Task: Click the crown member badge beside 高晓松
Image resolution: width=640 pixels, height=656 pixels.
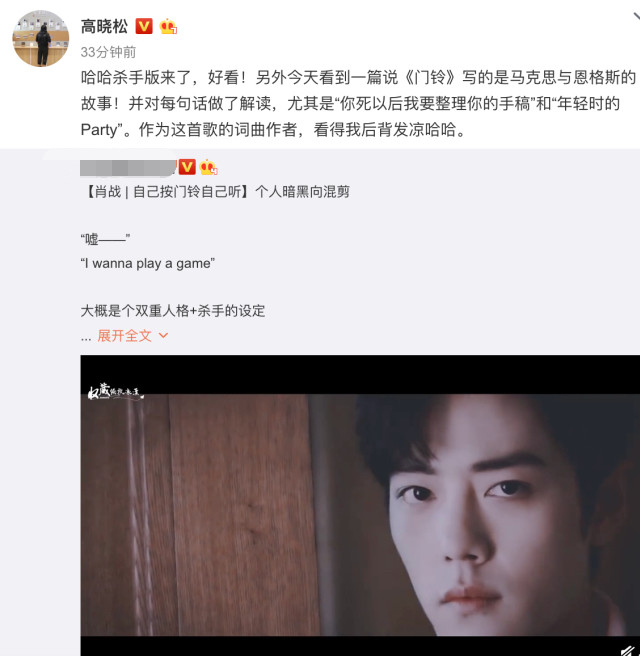Action: (168, 26)
